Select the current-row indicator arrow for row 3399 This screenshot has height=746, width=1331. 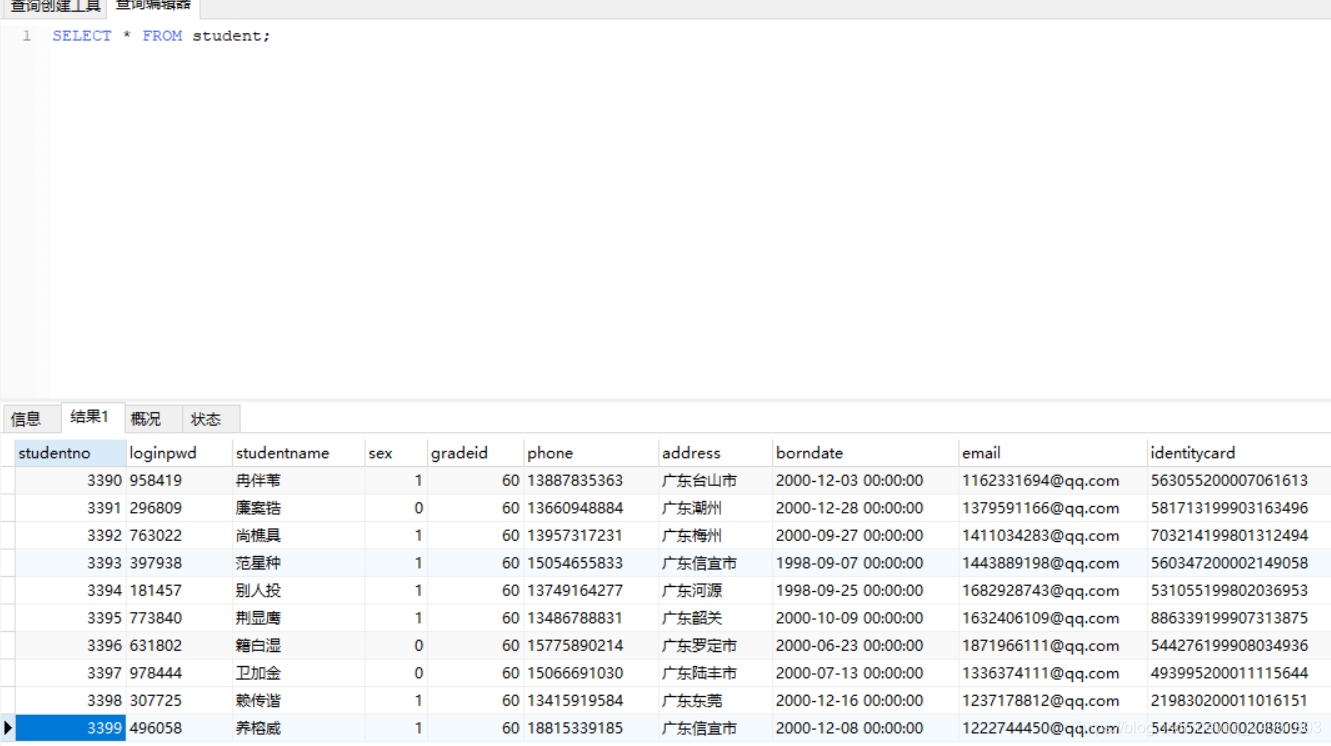tap(7, 728)
